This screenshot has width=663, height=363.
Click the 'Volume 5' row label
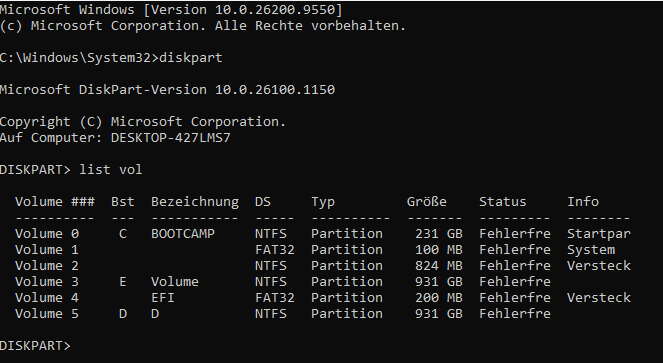coord(47,314)
